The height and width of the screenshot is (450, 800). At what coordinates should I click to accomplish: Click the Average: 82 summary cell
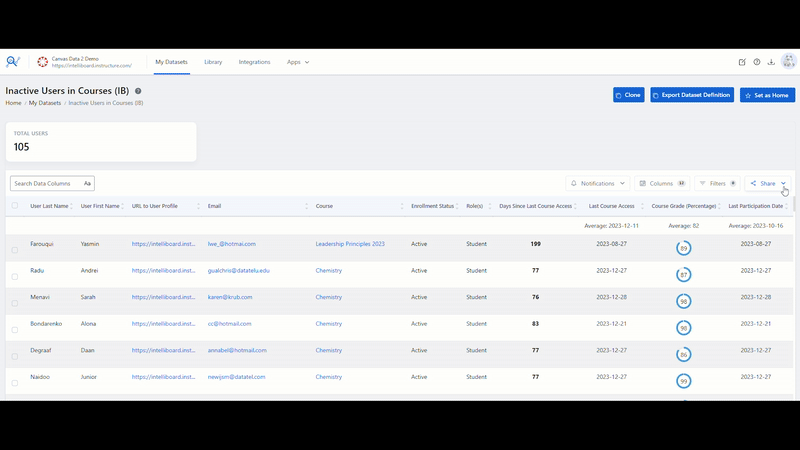(x=683, y=226)
